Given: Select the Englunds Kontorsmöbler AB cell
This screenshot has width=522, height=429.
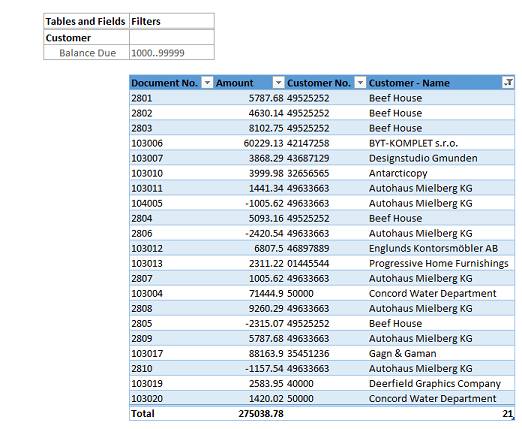Looking at the screenshot, I should click(x=441, y=248).
